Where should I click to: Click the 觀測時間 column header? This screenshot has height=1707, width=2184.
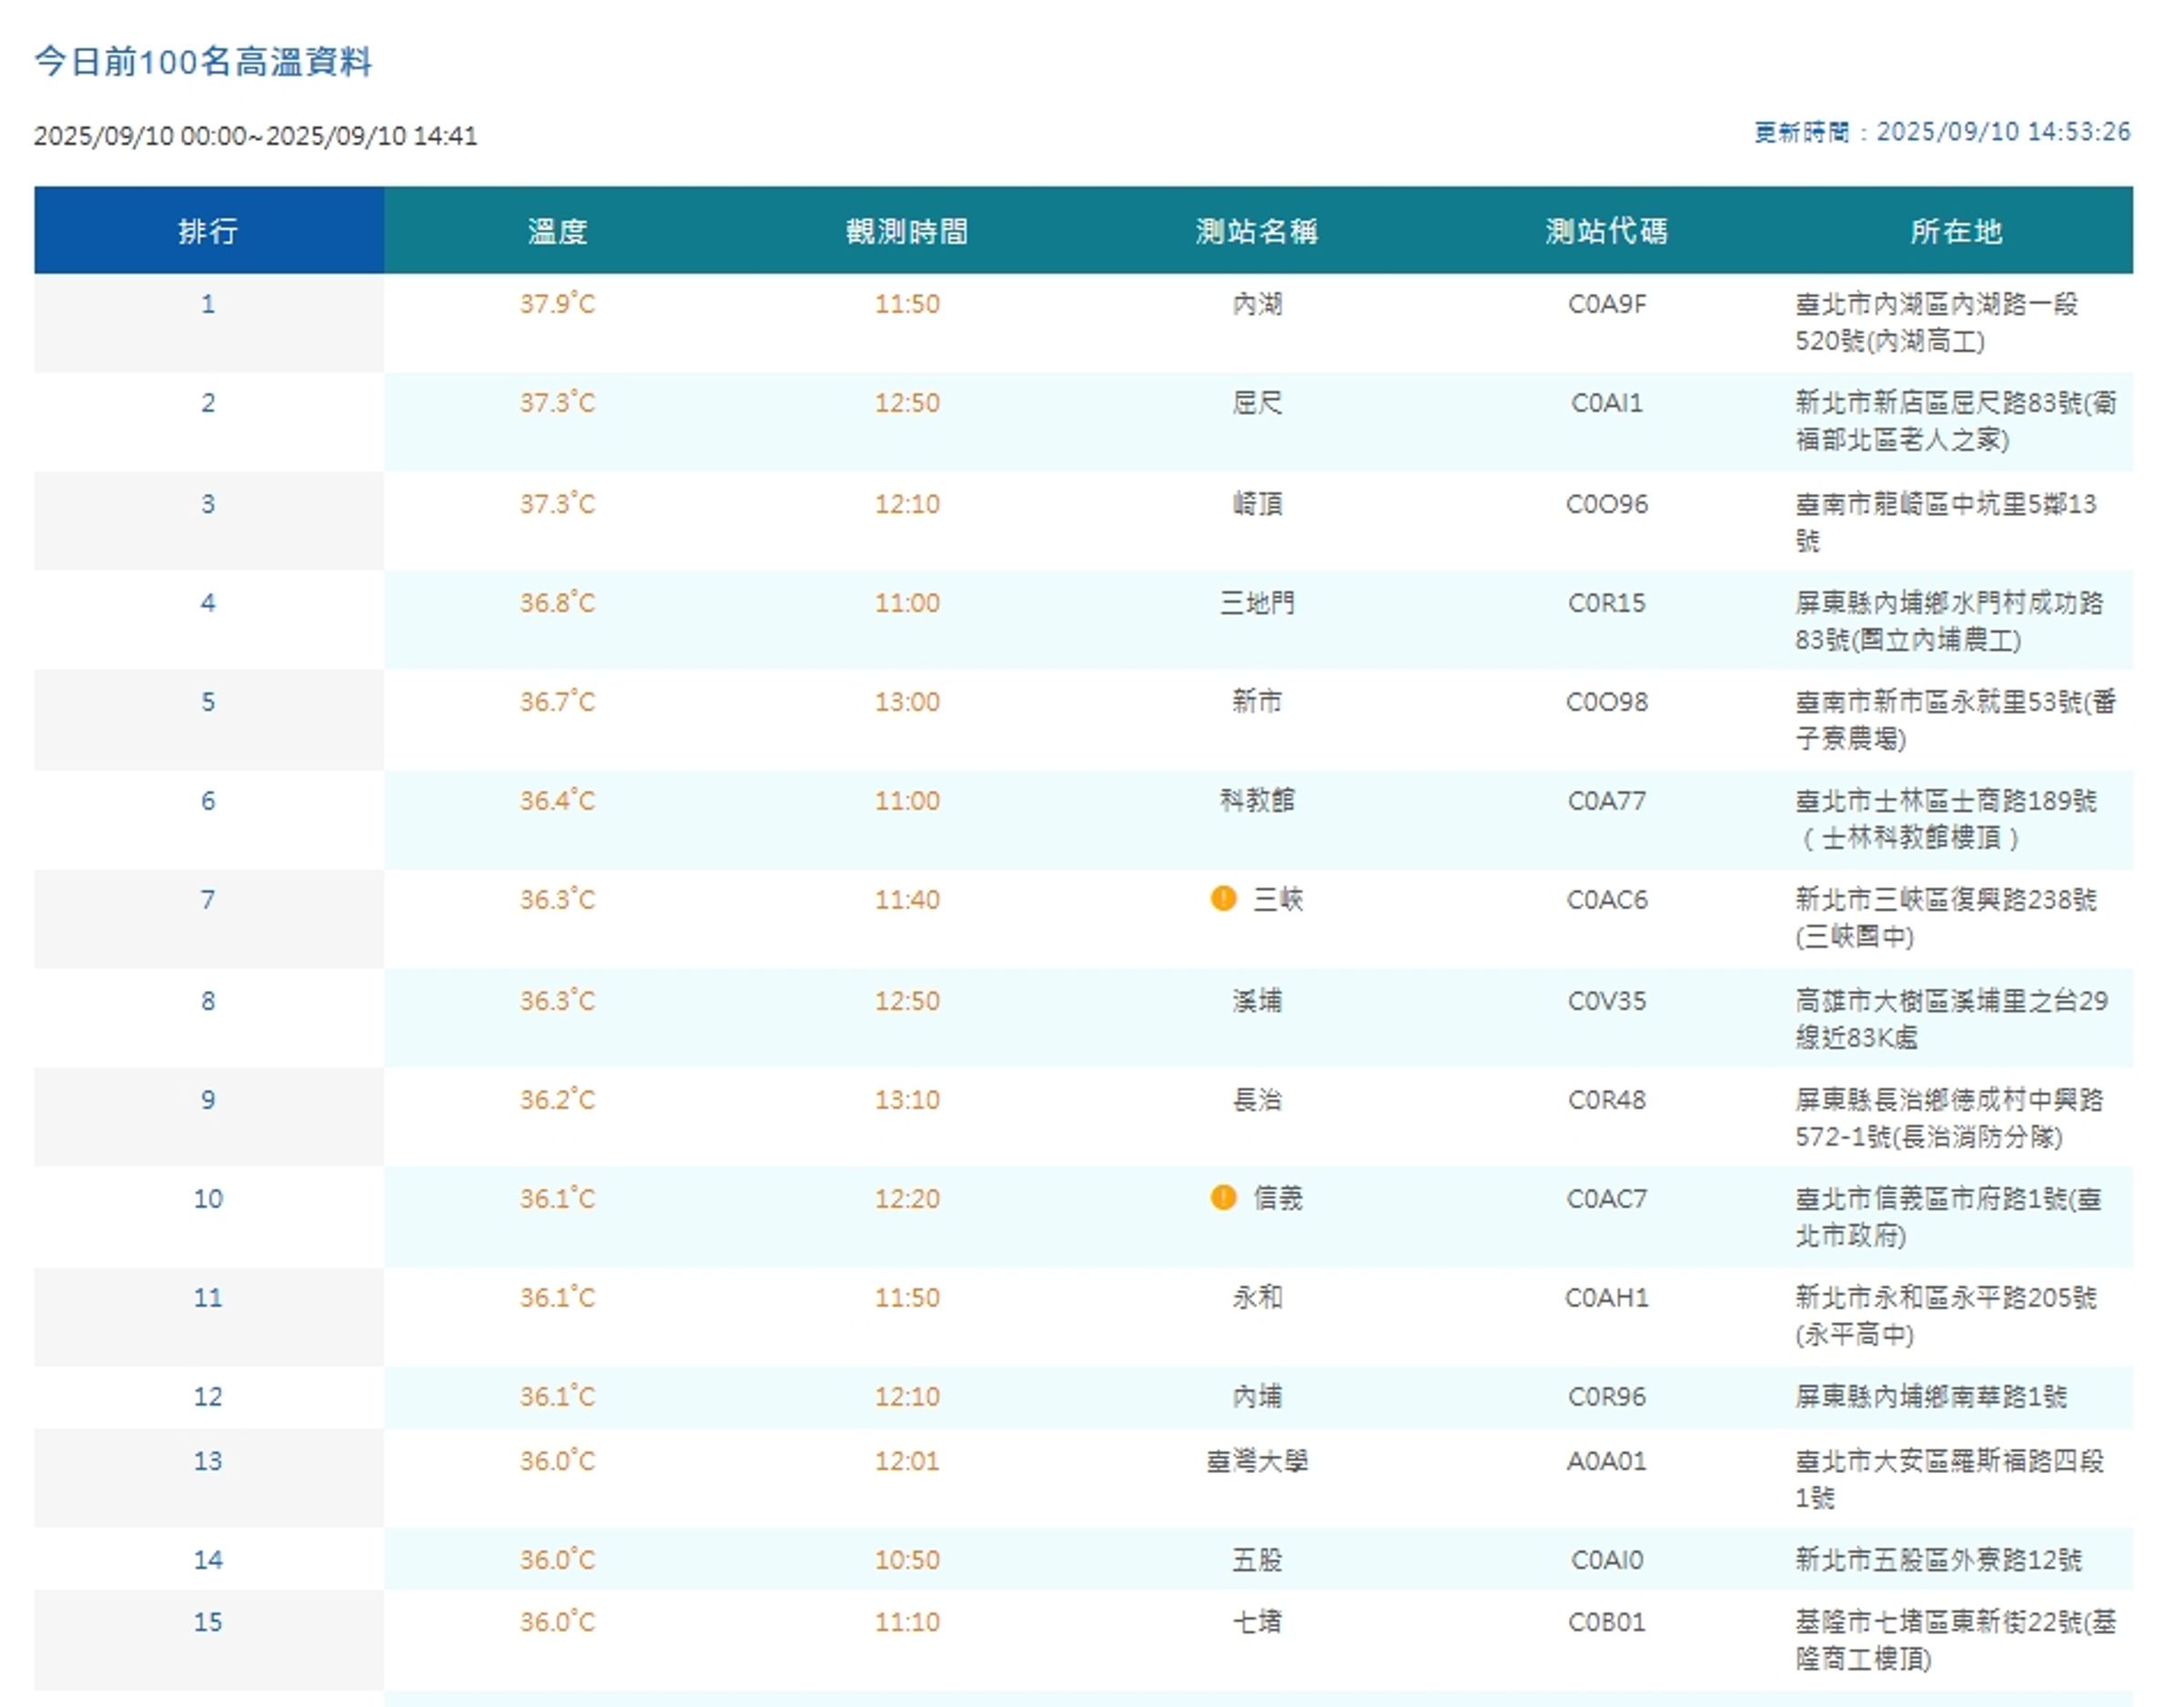907,230
